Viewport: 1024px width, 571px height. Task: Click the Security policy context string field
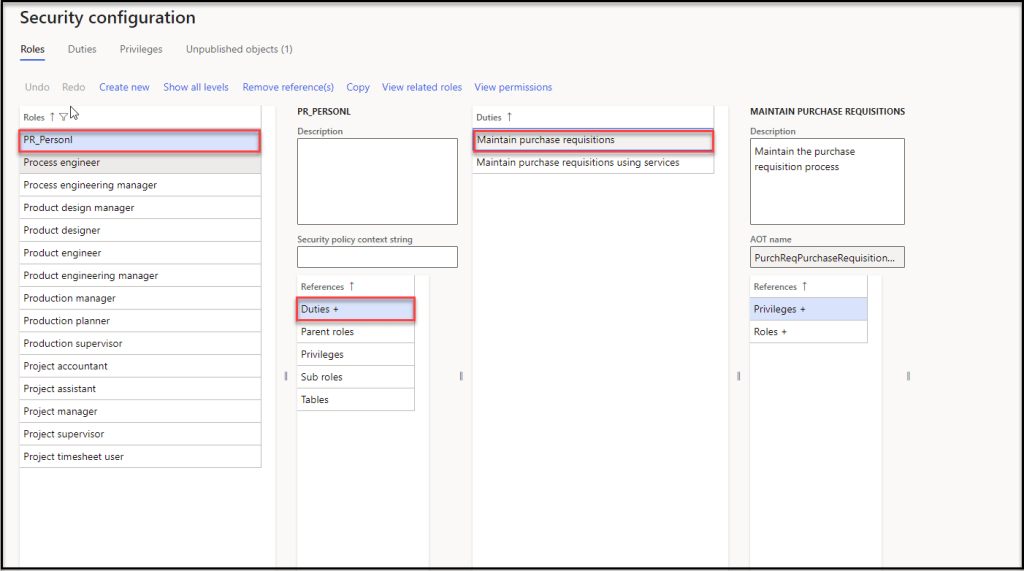[377, 257]
